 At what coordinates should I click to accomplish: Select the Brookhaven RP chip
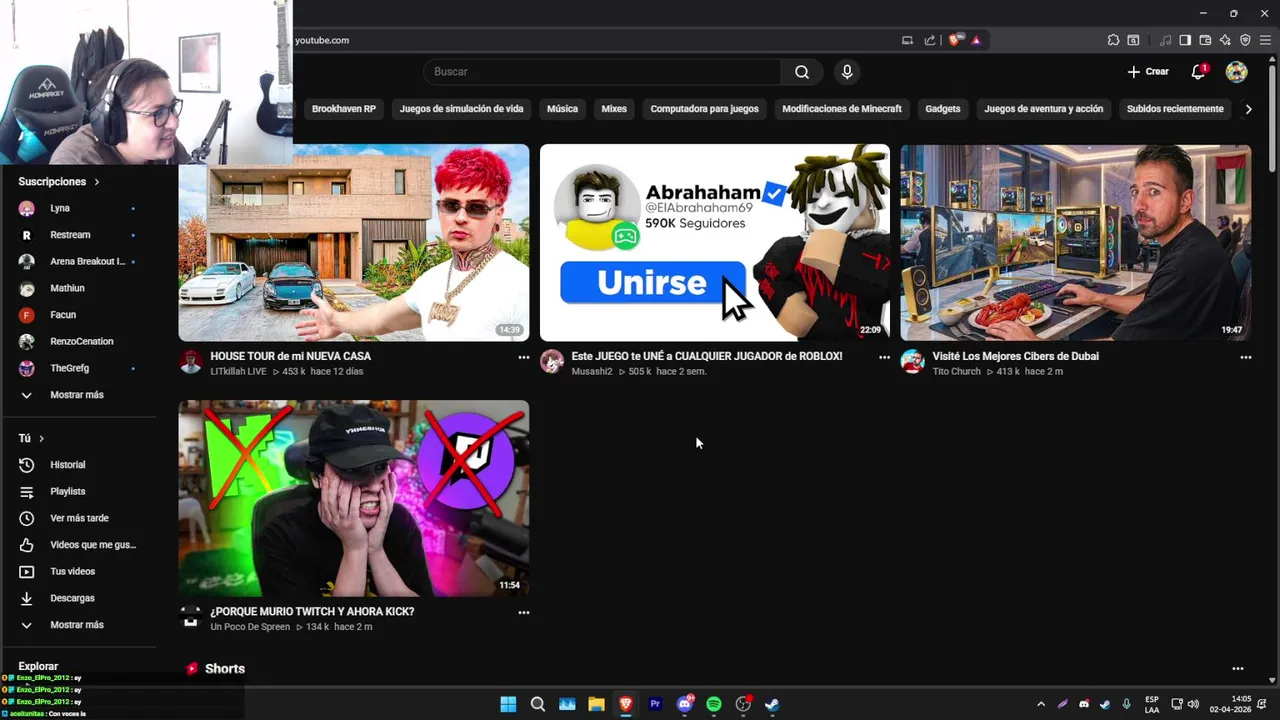[x=344, y=109]
